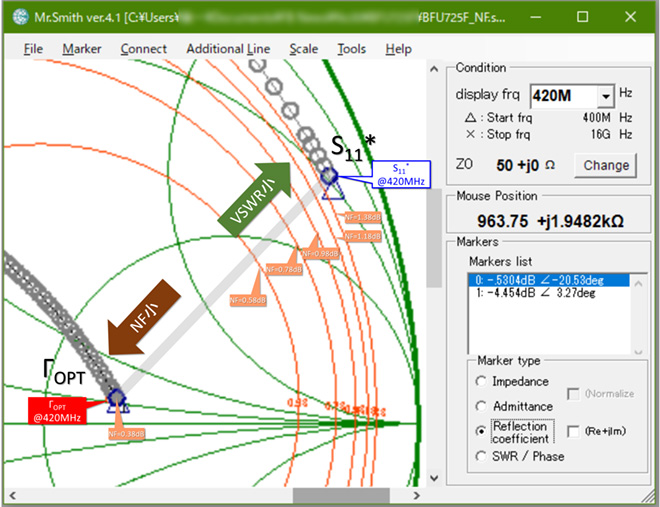The width and height of the screenshot is (660, 507).
Task: Open the Additional Line menu
Action: [x=228, y=49]
